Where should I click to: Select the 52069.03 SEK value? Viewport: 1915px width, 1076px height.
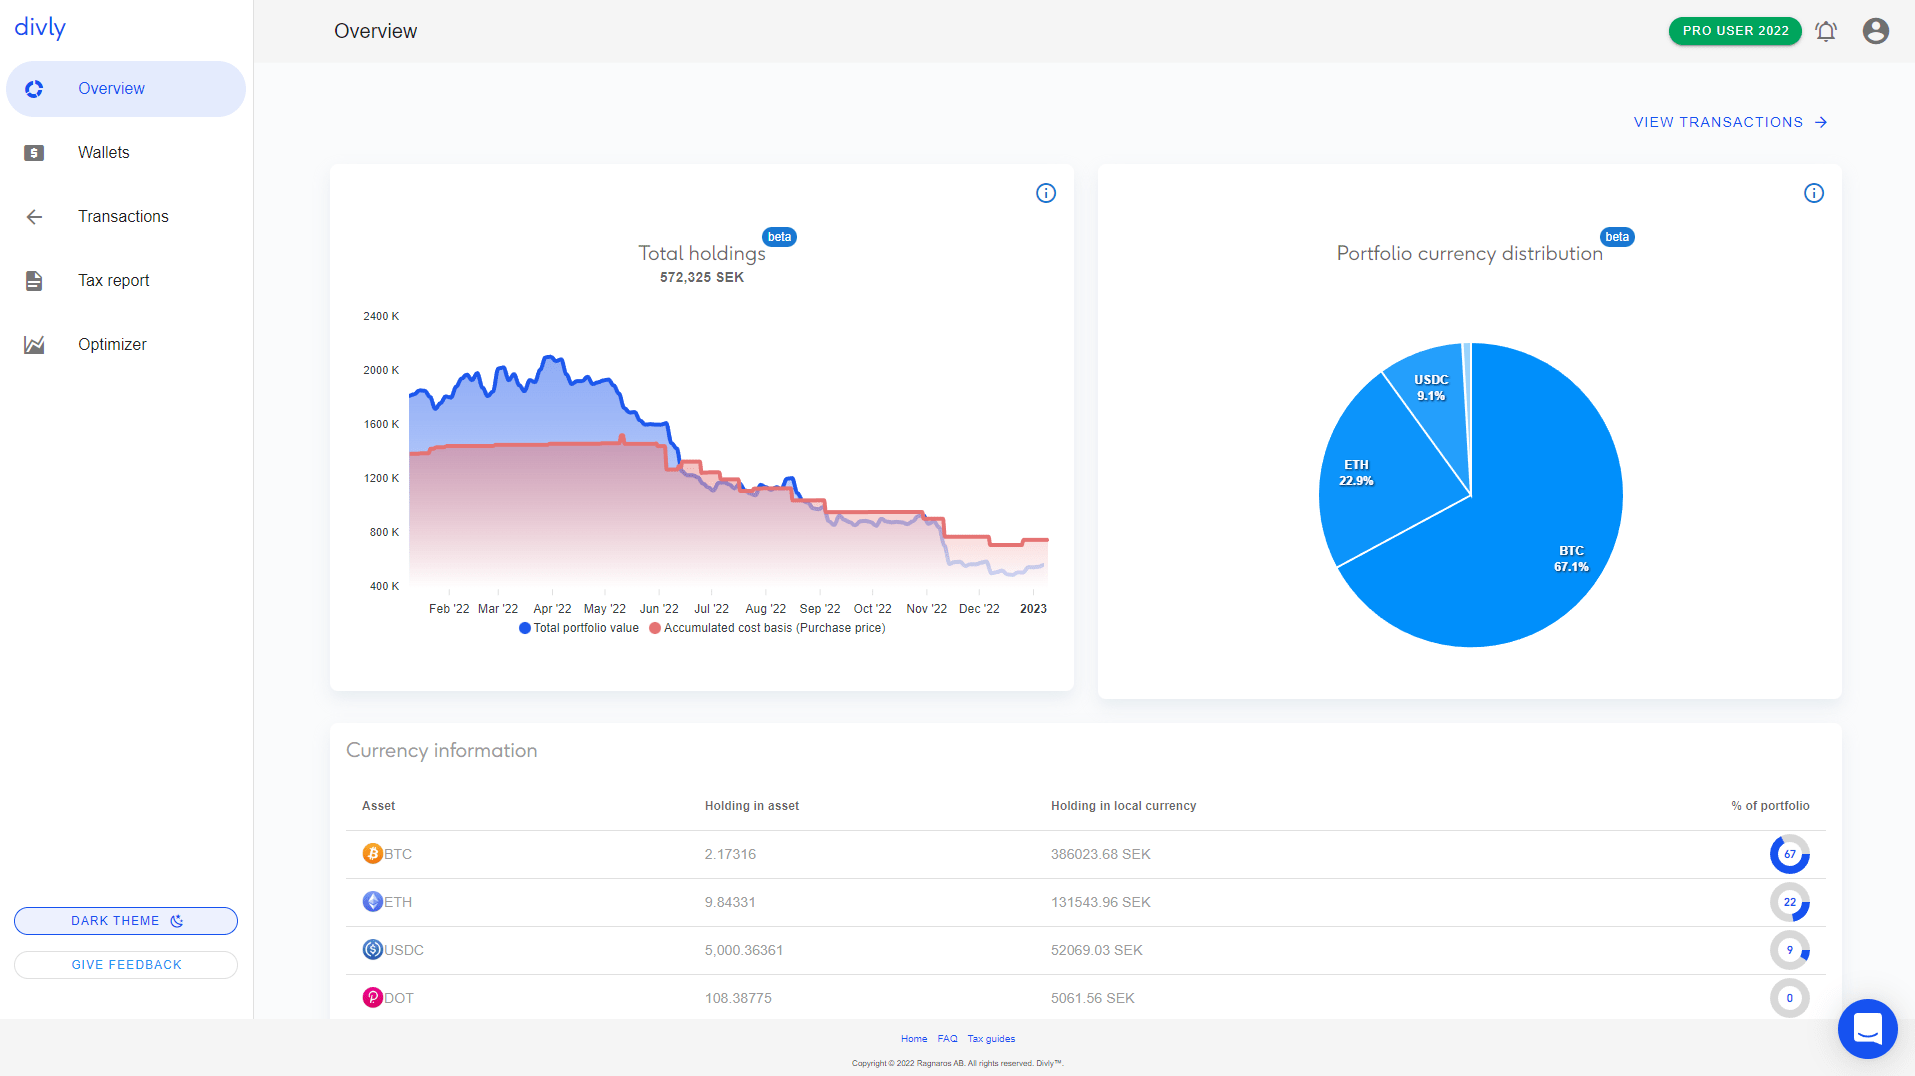pyautogui.click(x=1096, y=950)
